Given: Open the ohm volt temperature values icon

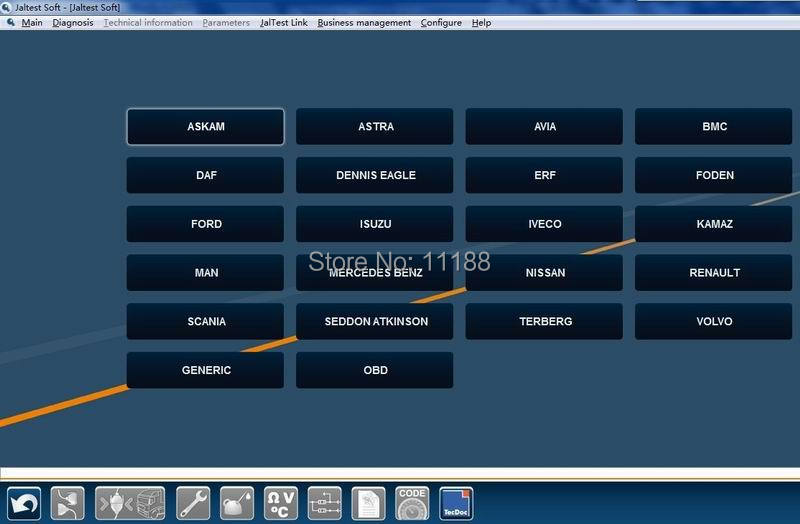Looking at the screenshot, I should click(281, 503).
